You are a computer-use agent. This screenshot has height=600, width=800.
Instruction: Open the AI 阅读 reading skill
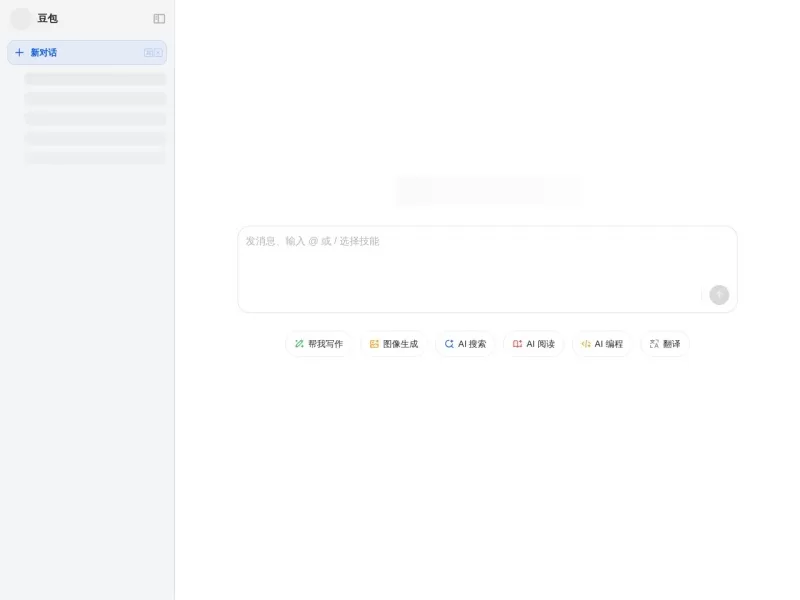[534, 343]
